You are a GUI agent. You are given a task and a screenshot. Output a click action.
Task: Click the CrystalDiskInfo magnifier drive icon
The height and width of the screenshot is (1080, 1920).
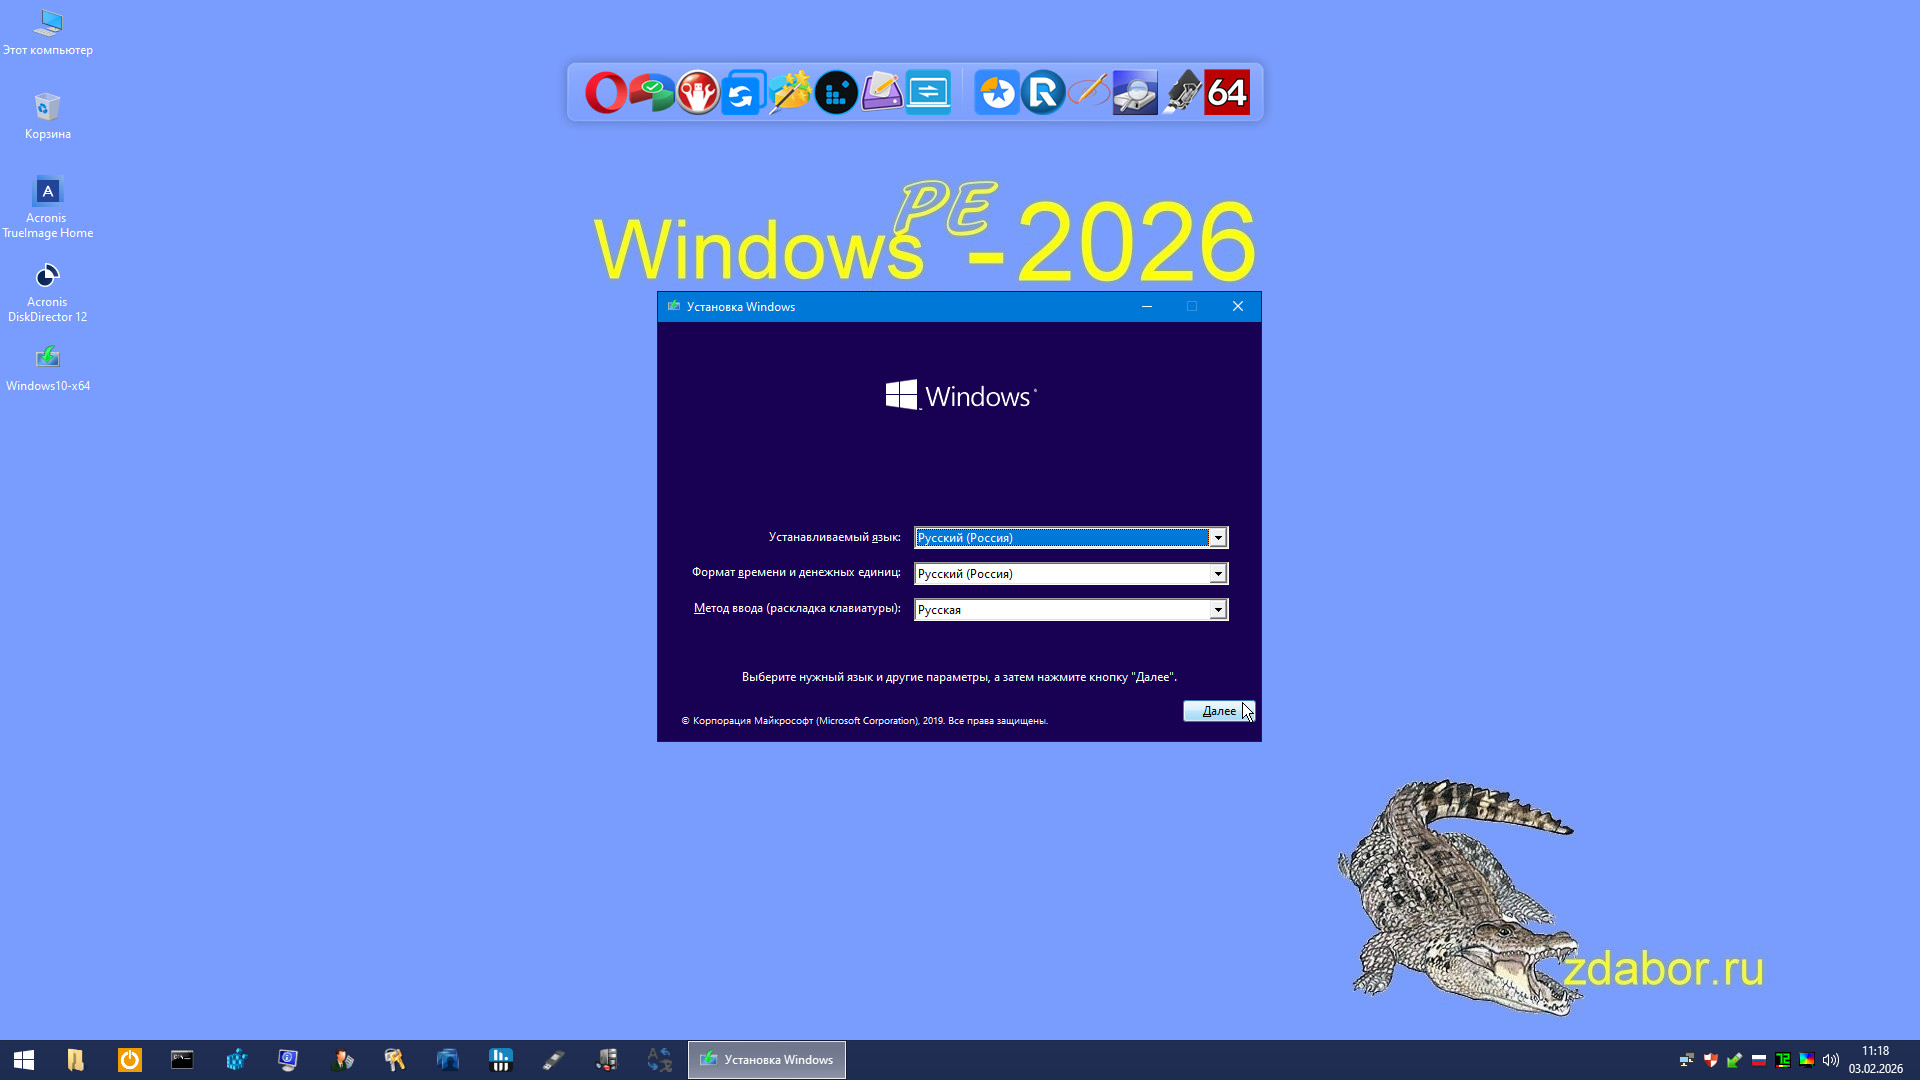[1135, 93]
